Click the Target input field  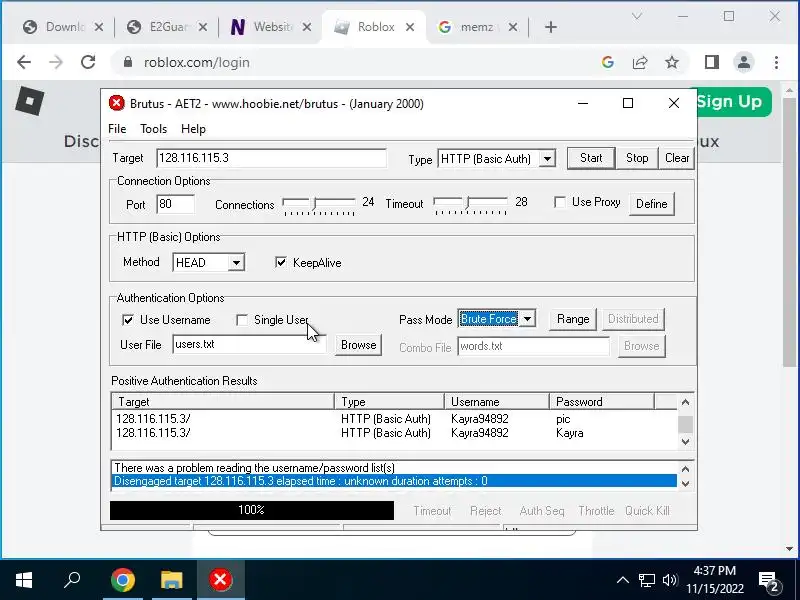[x=271, y=158]
